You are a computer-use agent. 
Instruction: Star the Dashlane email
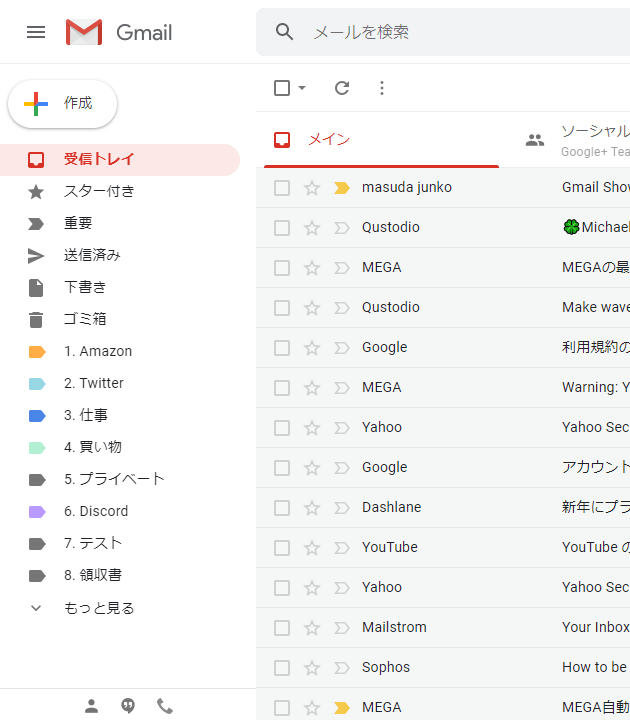[312, 507]
